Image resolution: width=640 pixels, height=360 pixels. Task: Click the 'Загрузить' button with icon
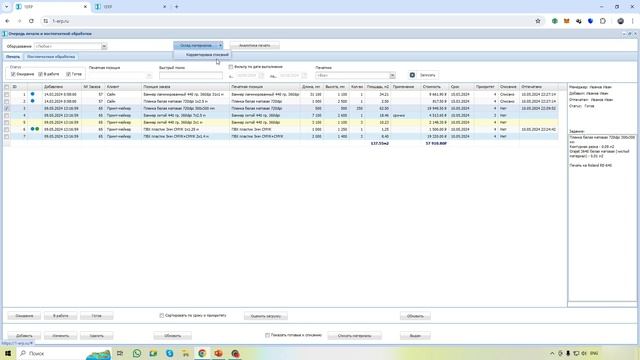(x=423, y=75)
